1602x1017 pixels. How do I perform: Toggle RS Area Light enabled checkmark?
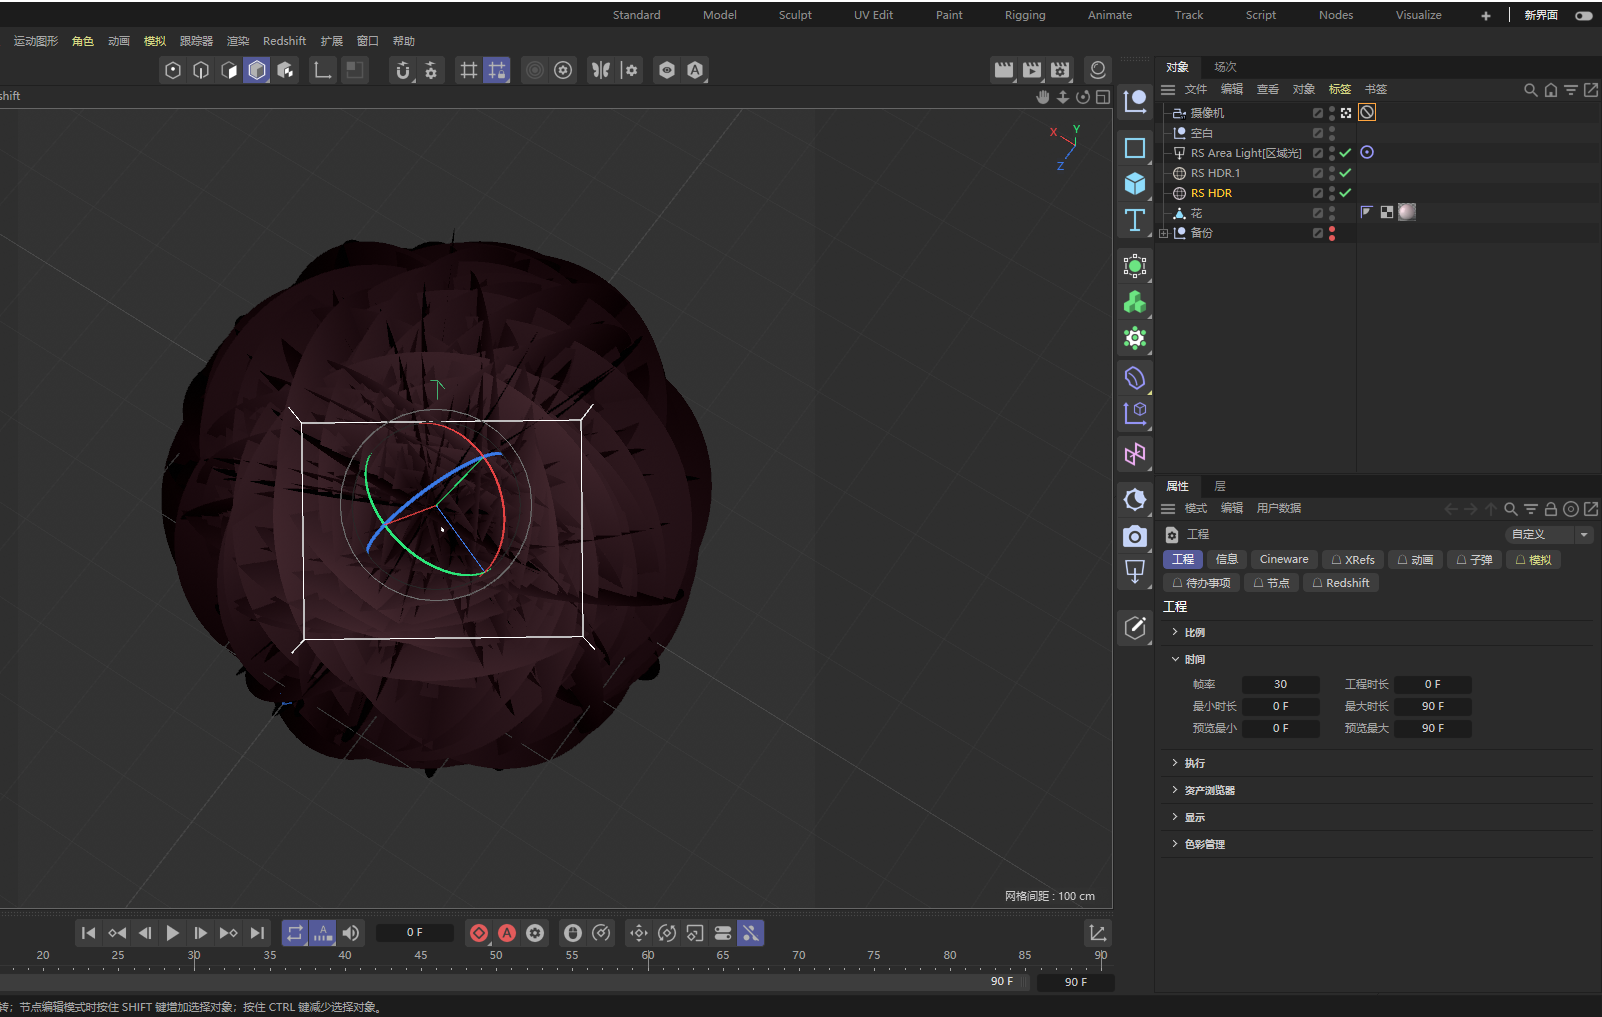pos(1346,153)
